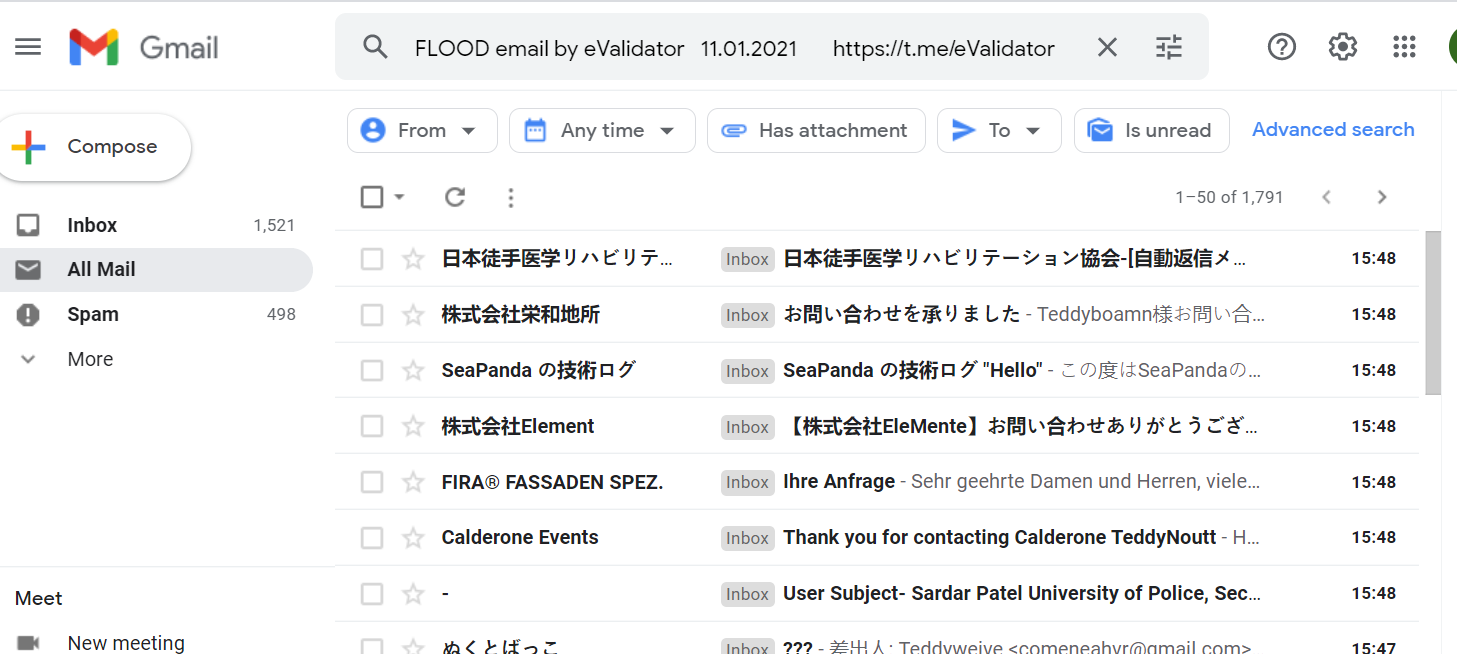
Task: Go to the Inbox folder
Action: coord(92,225)
